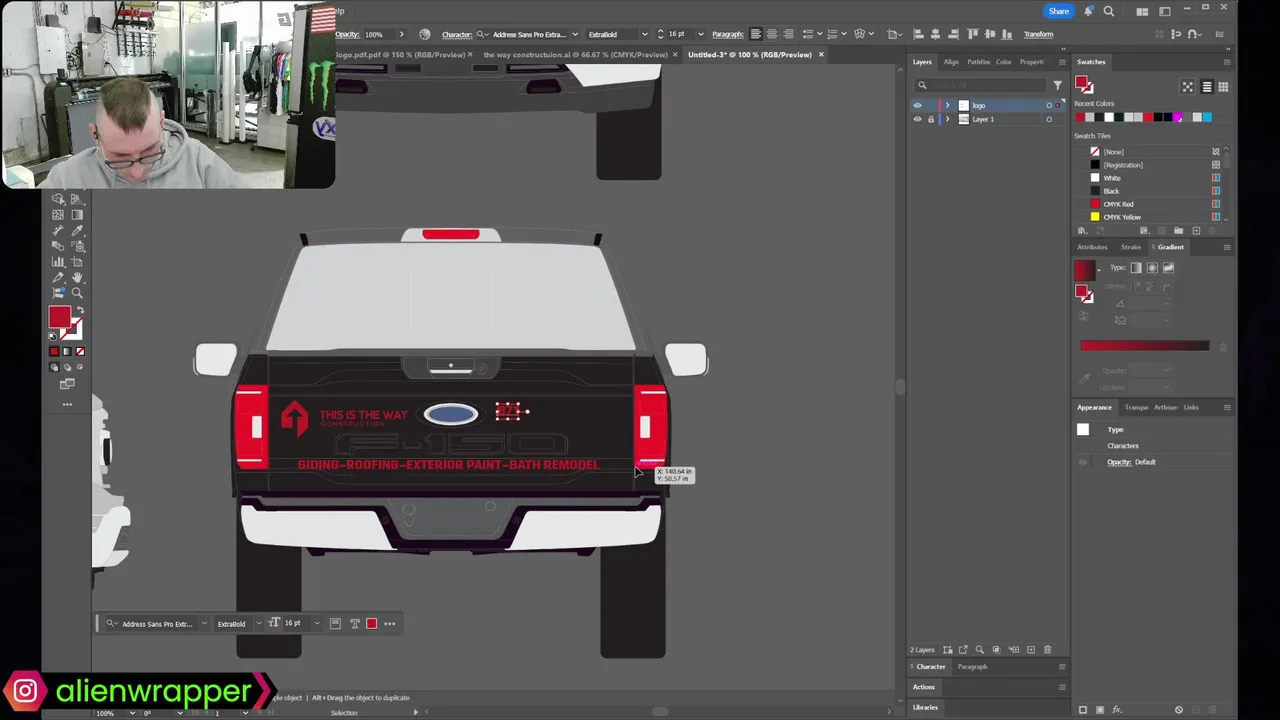Switch to the Color panel tab
The image size is (1280, 720).
[1003, 62]
